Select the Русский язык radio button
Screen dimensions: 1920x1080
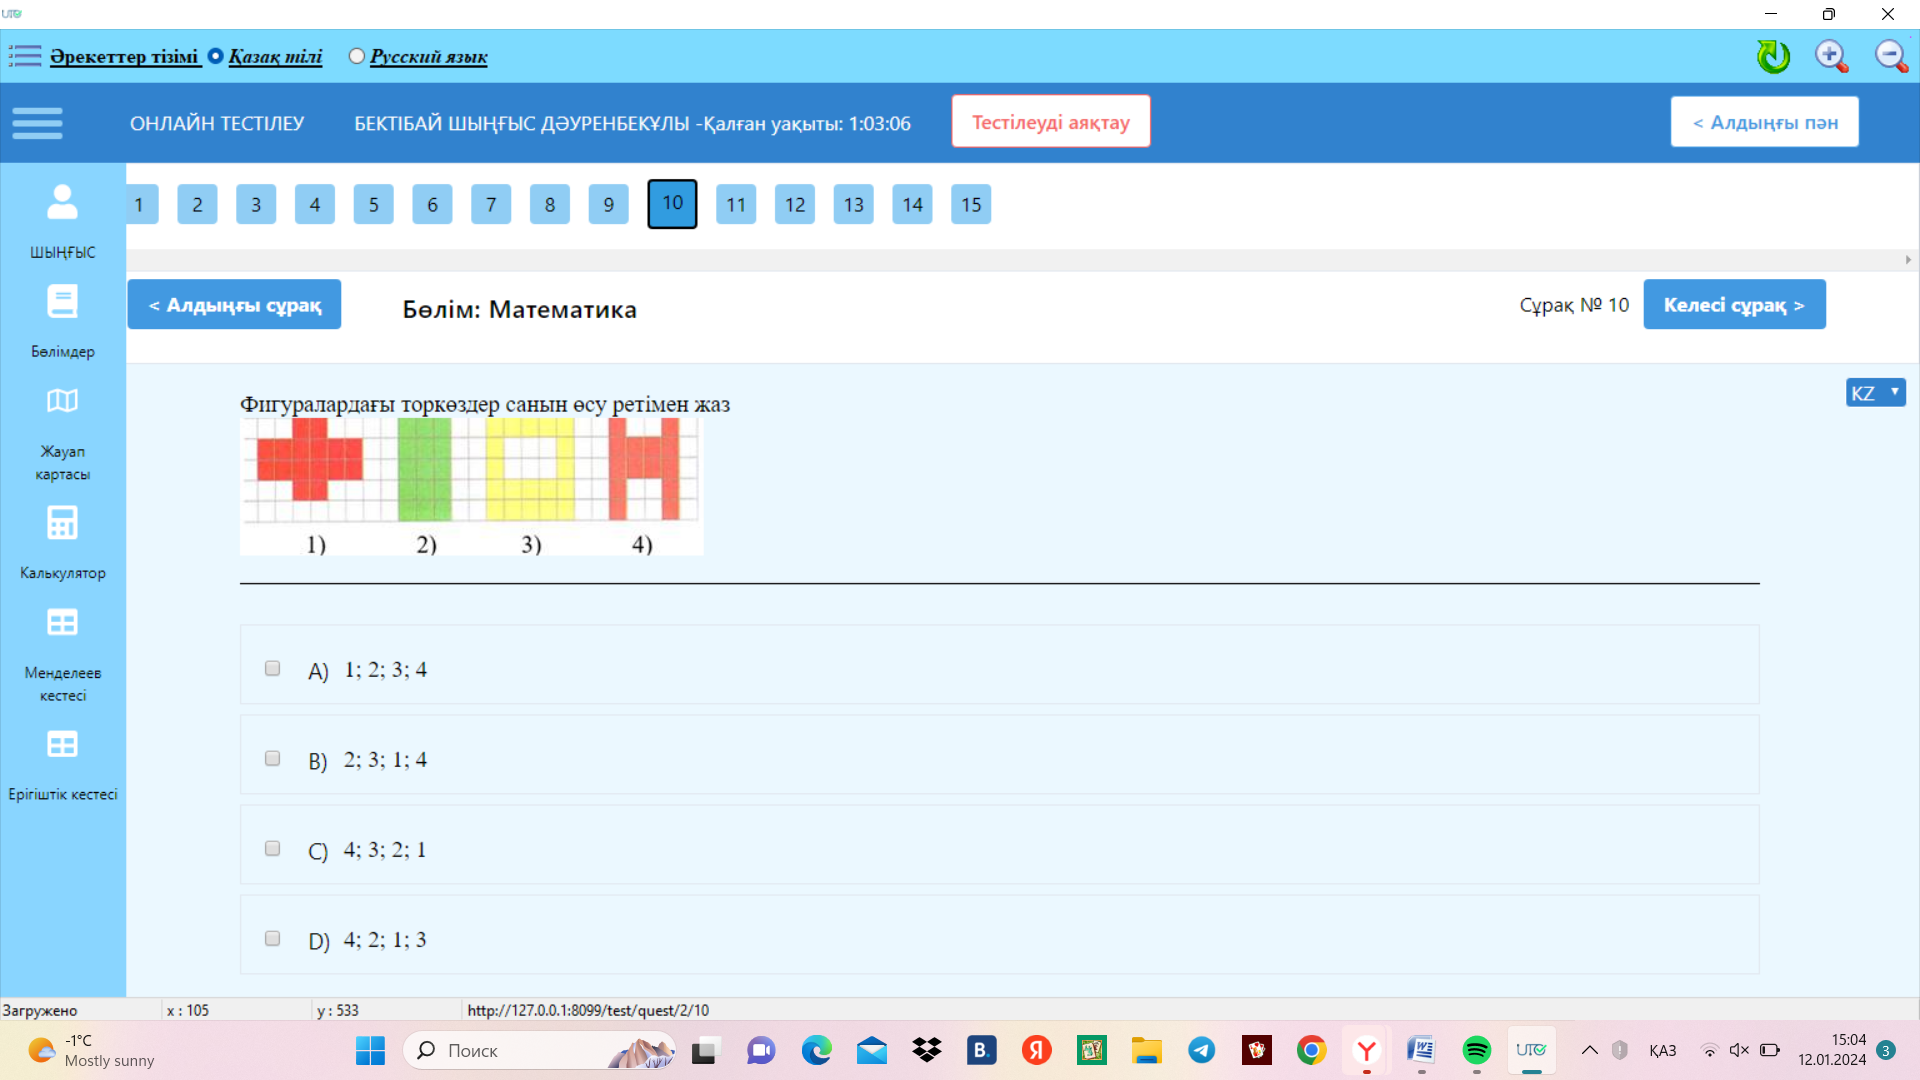tap(357, 56)
